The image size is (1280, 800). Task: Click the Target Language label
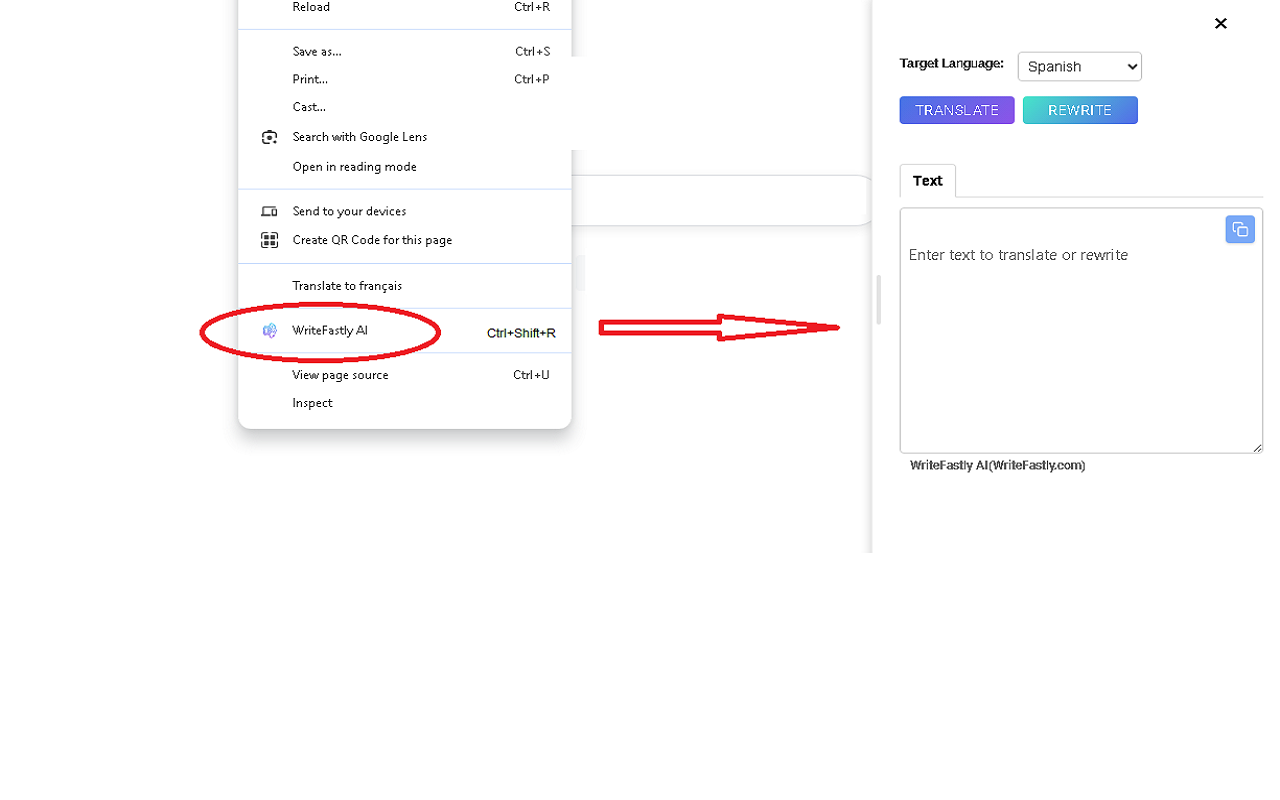951,63
